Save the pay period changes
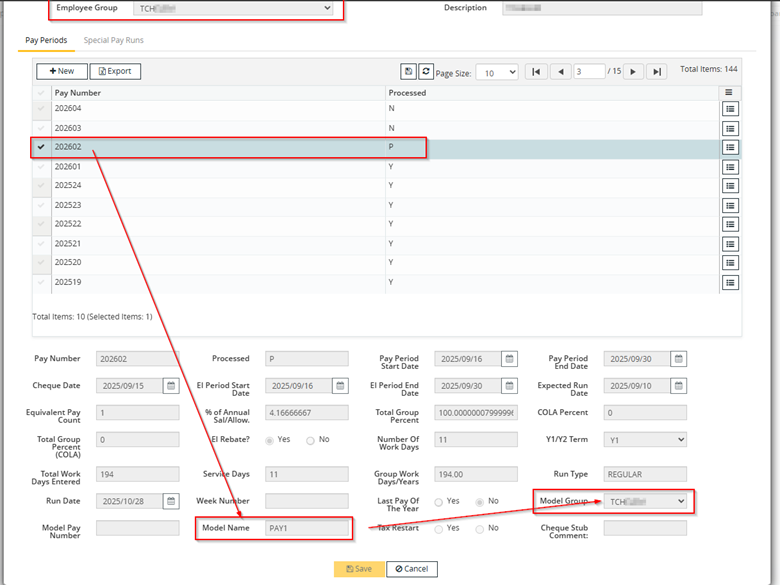Screen dimensions: 780x585 [x=359, y=569]
